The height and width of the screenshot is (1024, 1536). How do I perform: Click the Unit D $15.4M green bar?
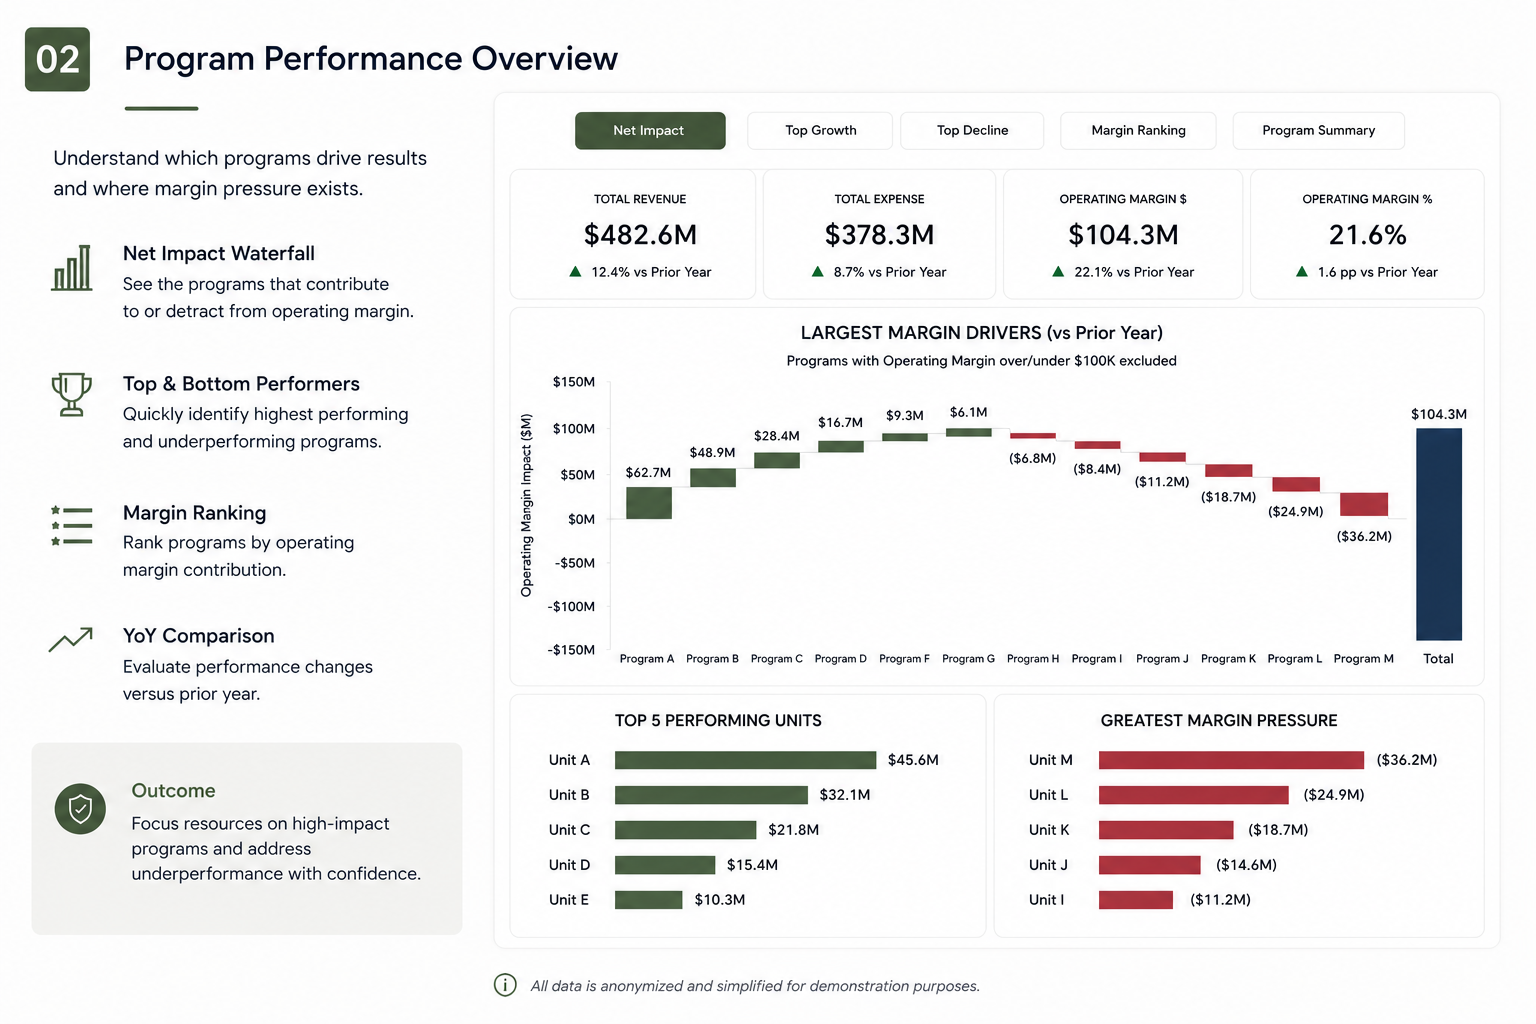pyautogui.click(x=665, y=865)
